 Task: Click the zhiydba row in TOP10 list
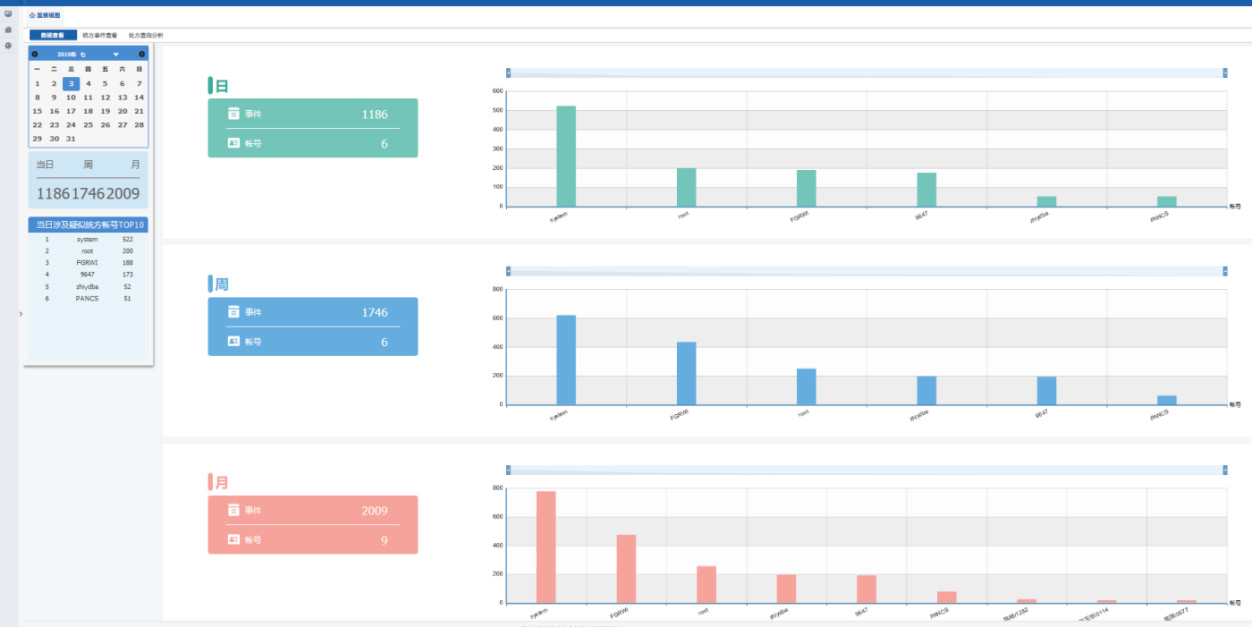click(x=88, y=286)
